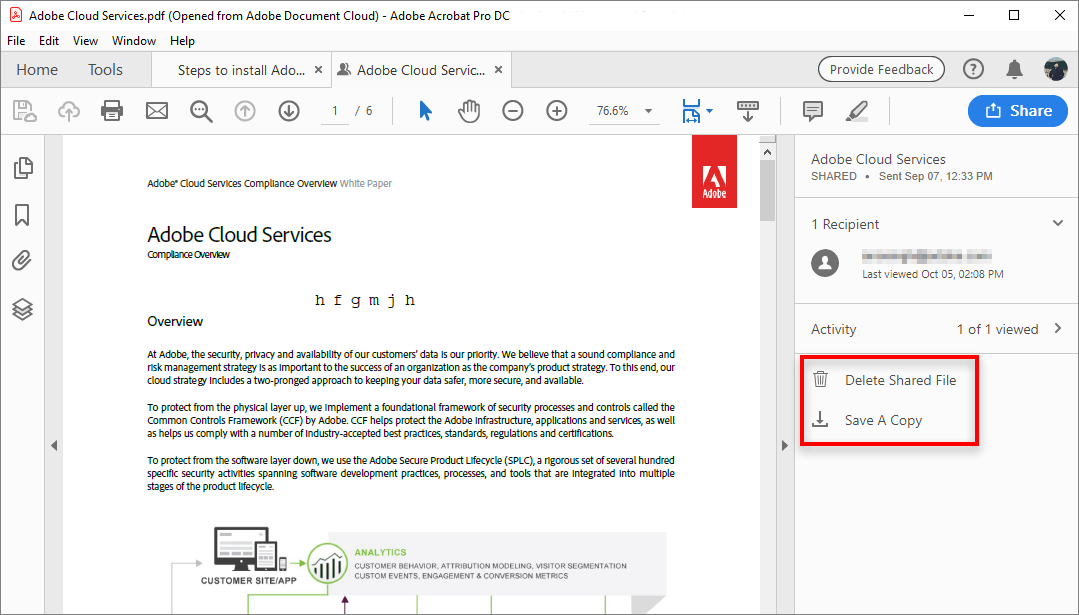Activate the Add Comment tool

point(811,111)
